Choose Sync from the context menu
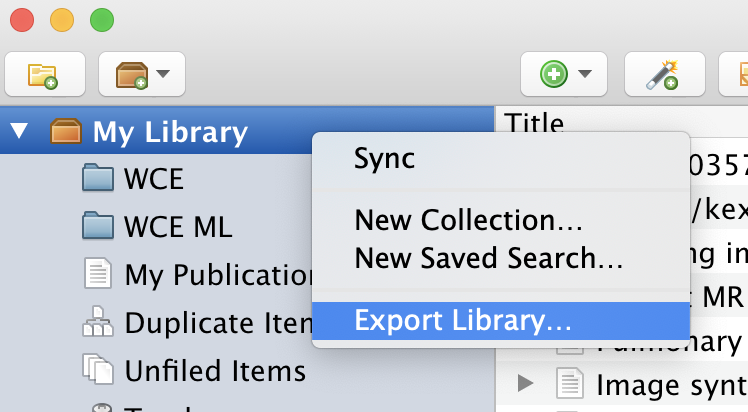Viewport: 748px width, 412px height. pyautogui.click(x=385, y=158)
